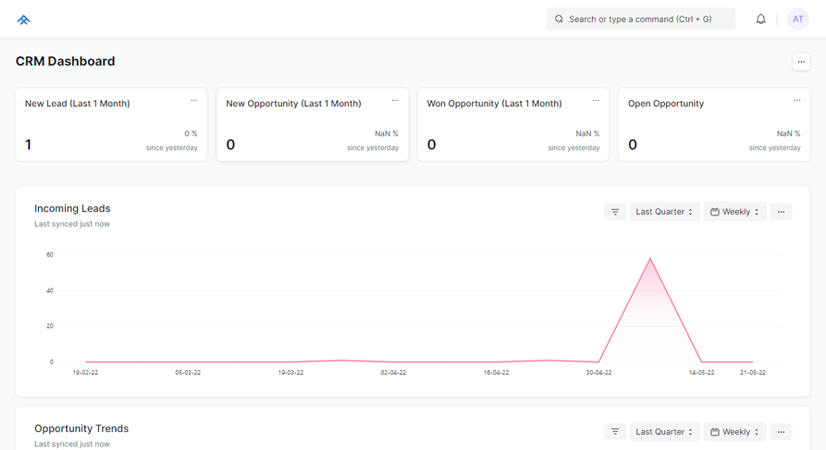Click the peak point of leads chart
Viewport: 826px width, 450px height.
[651, 259]
